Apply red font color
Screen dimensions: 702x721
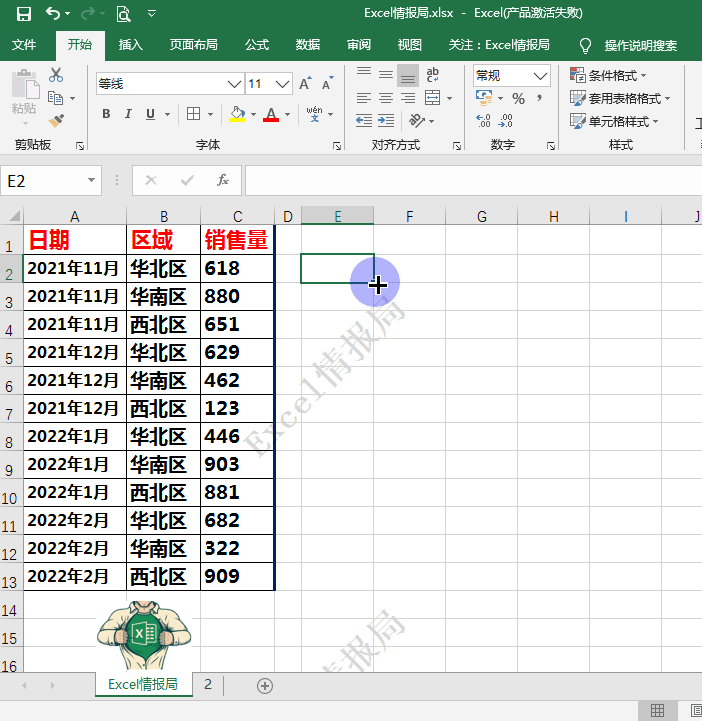271,114
